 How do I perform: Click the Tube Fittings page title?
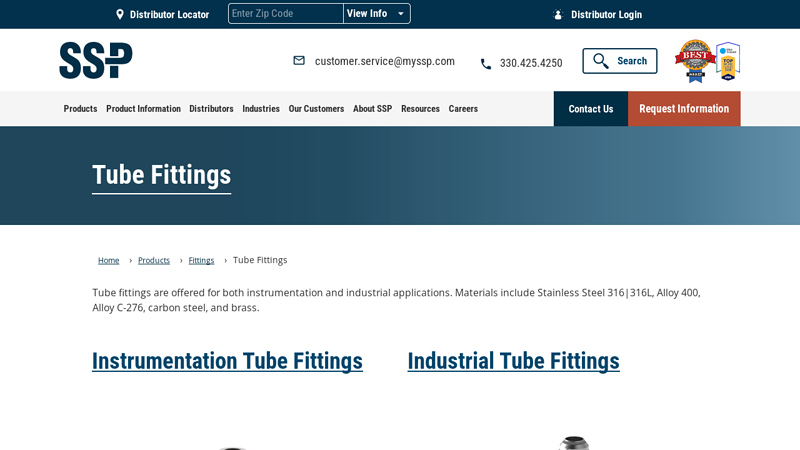[161, 175]
